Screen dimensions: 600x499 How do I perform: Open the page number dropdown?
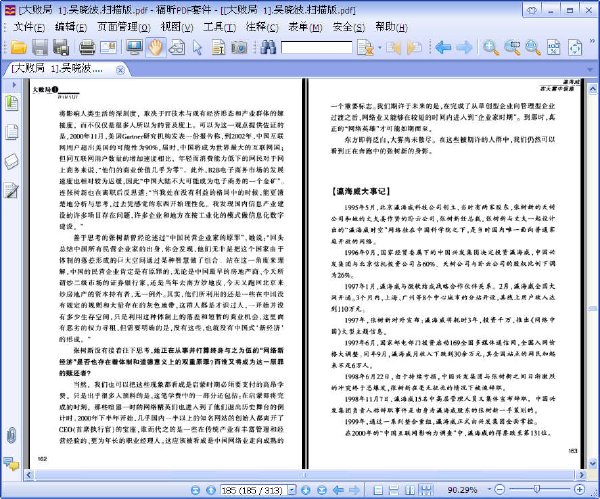(292, 490)
